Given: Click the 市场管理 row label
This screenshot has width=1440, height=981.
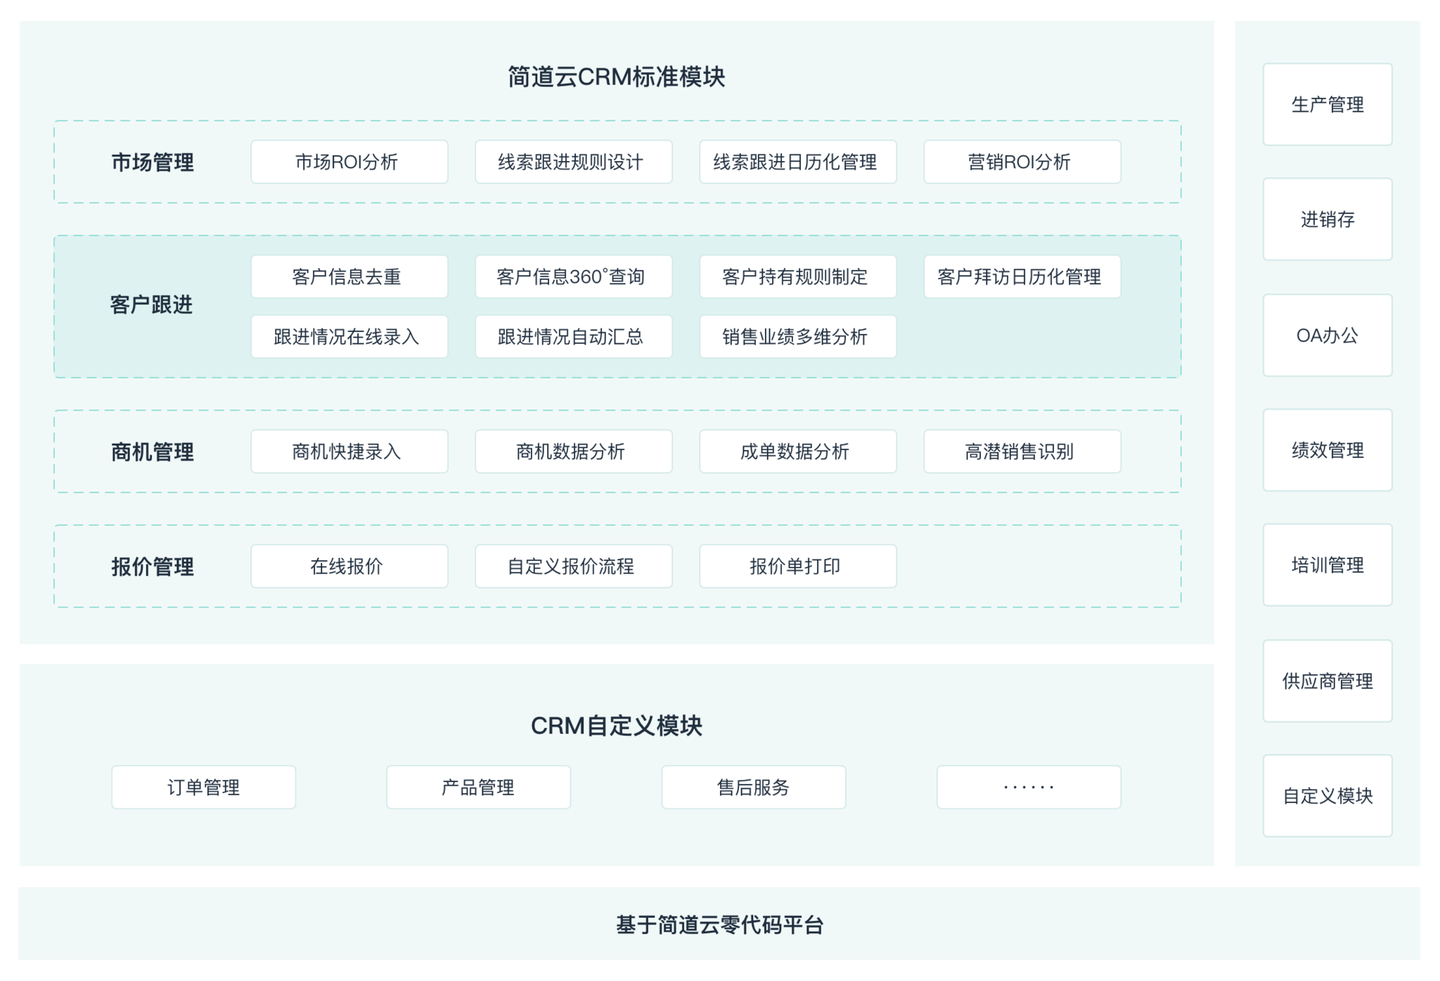Looking at the screenshot, I should pos(152,162).
